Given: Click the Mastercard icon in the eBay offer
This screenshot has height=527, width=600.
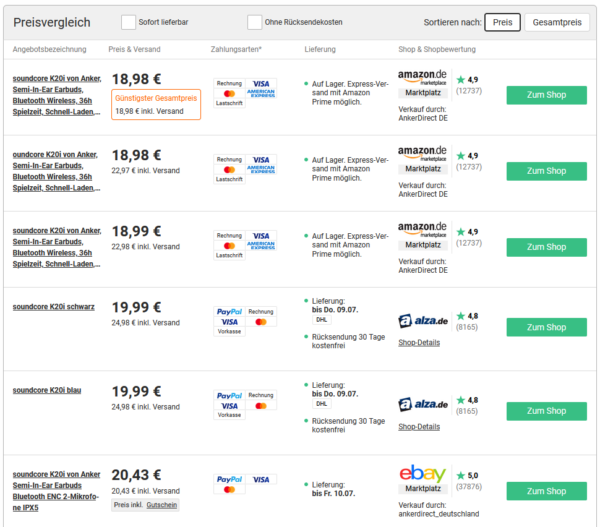Looking at the screenshot, I should [229, 489].
